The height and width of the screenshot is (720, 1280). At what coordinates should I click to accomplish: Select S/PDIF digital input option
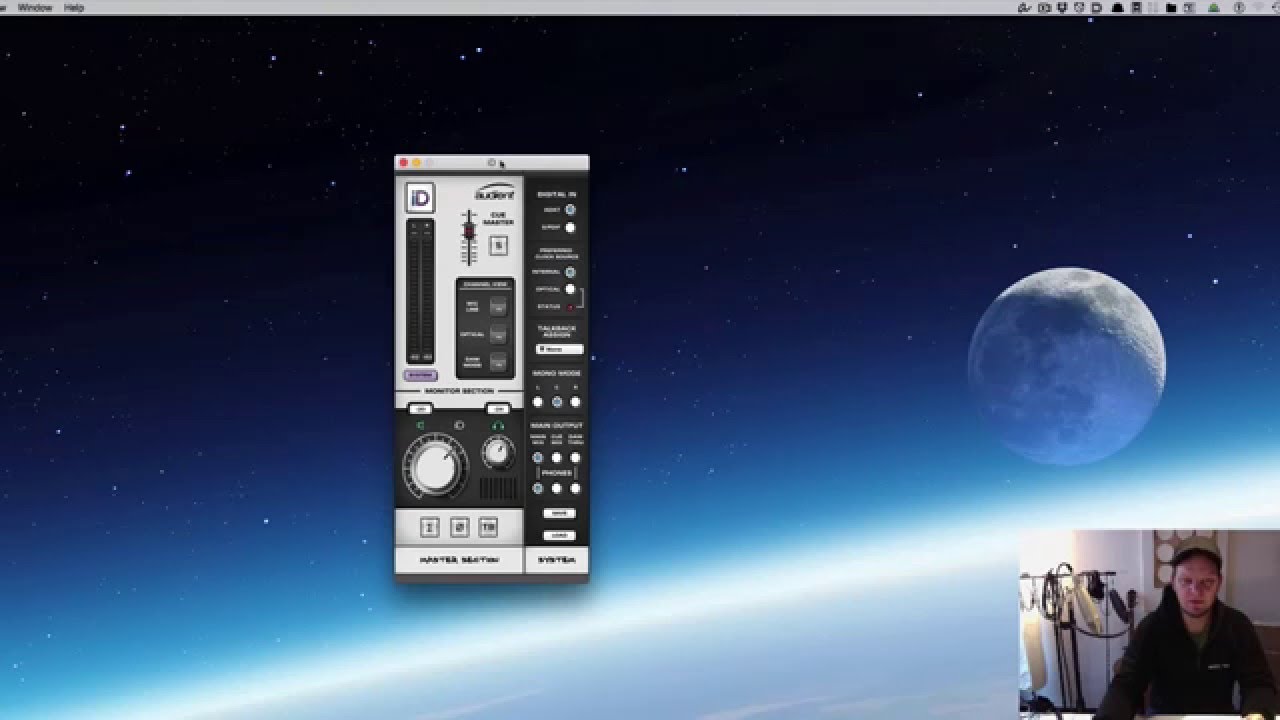[x=570, y=228]
